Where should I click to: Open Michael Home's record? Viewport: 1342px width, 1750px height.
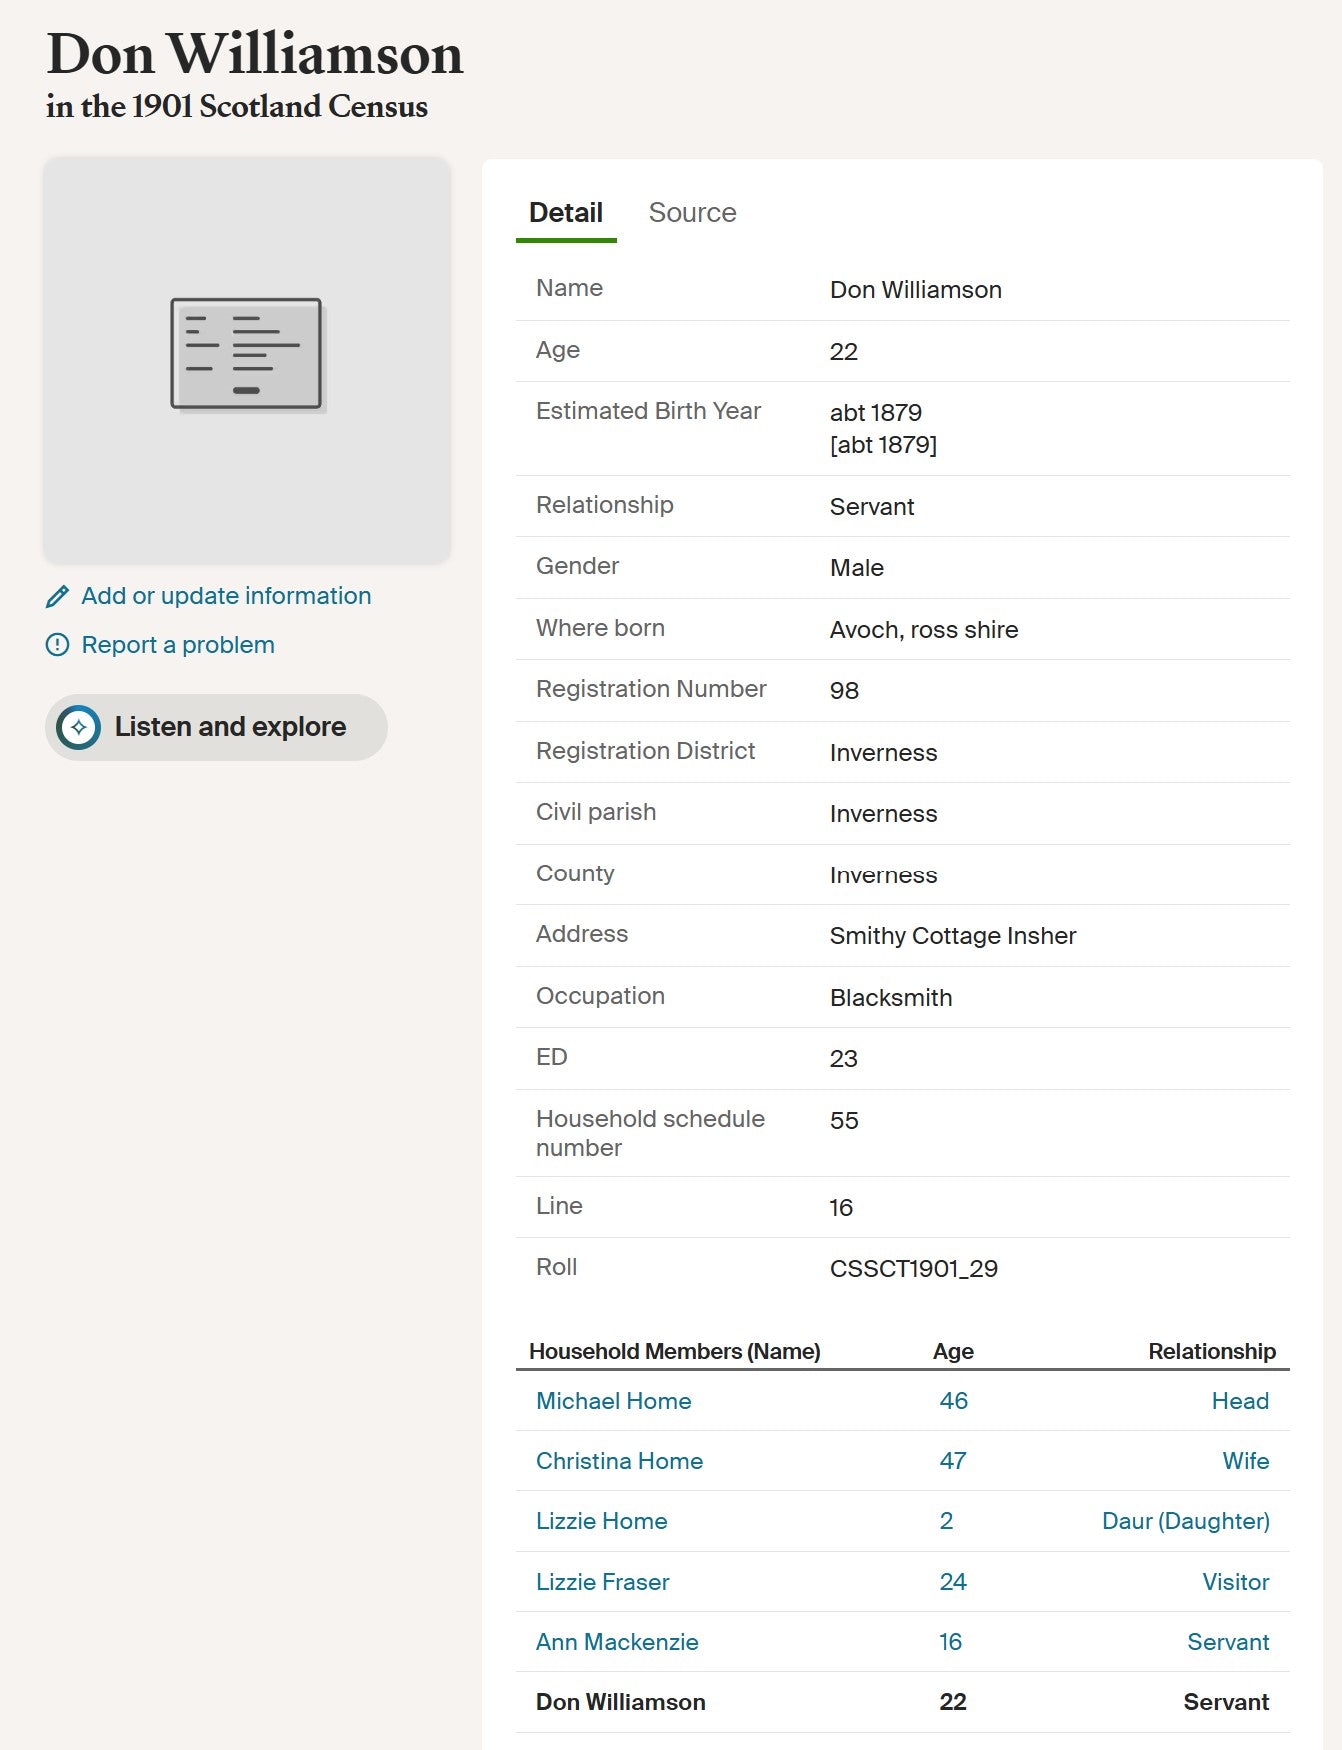tap(614, 1401)
